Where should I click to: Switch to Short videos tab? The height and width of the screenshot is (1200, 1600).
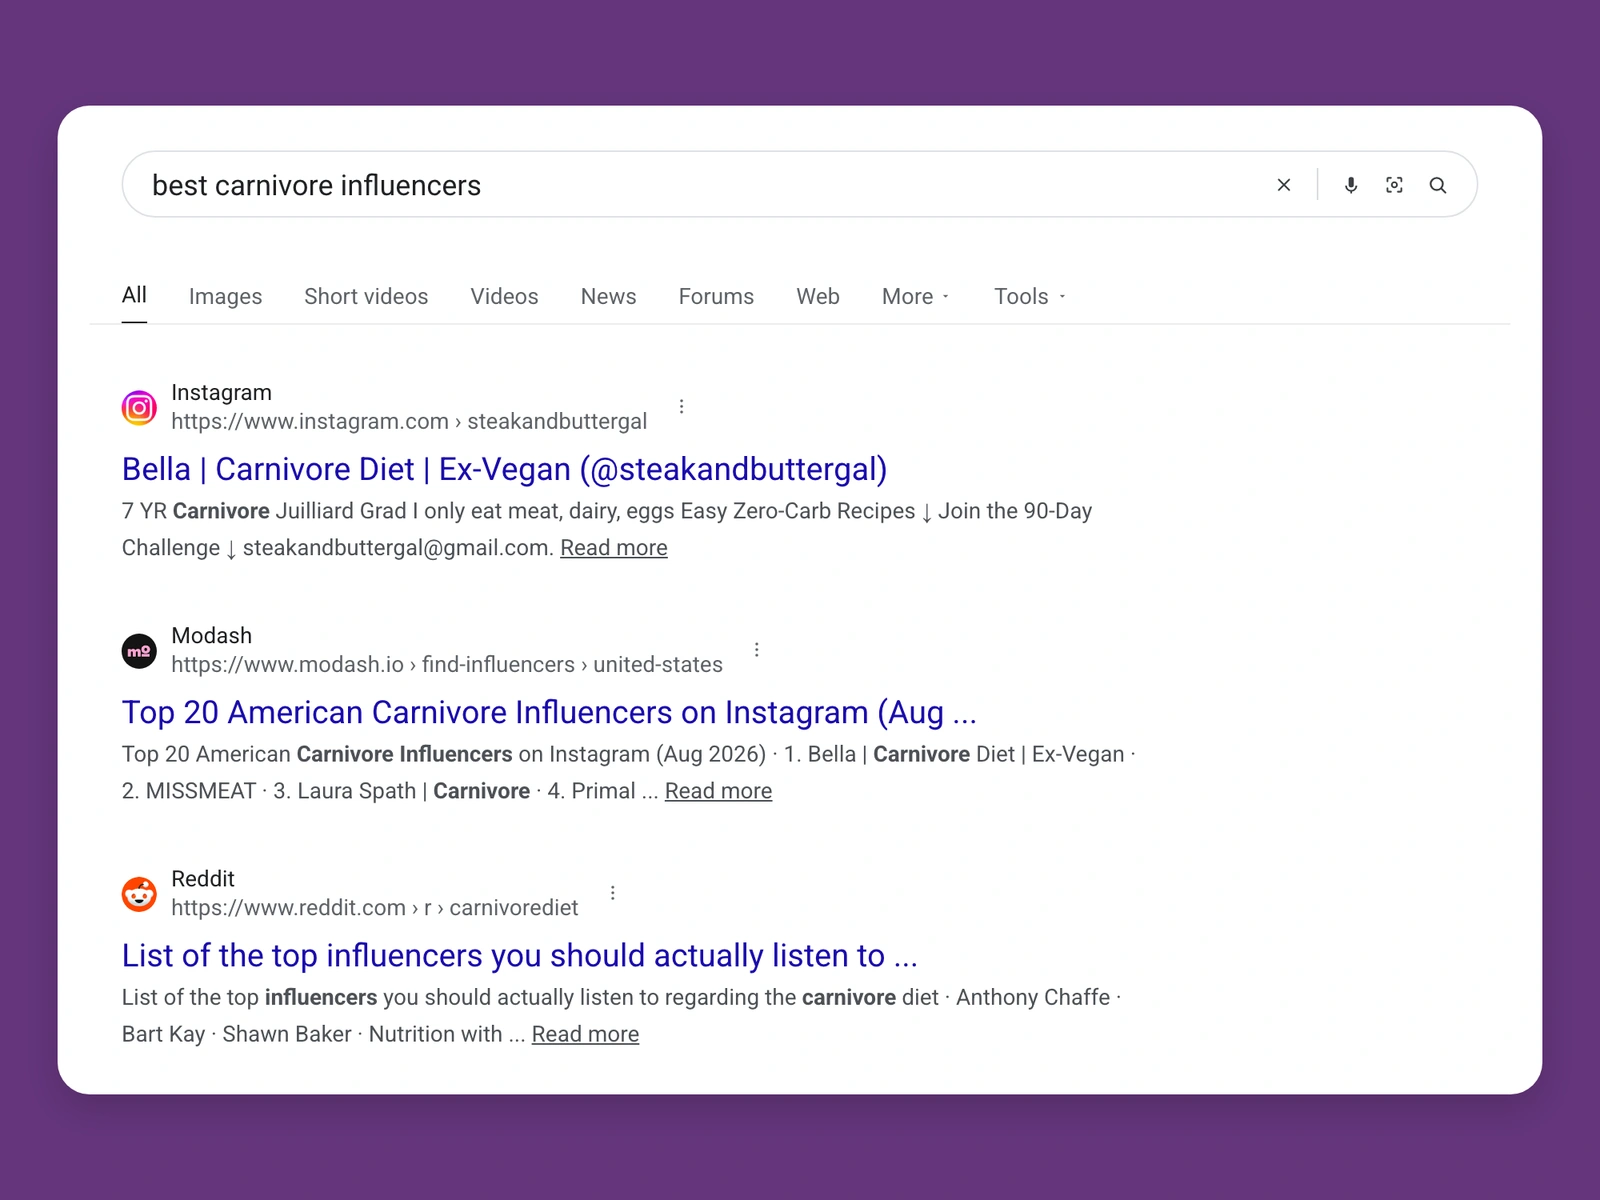[366, 296]
